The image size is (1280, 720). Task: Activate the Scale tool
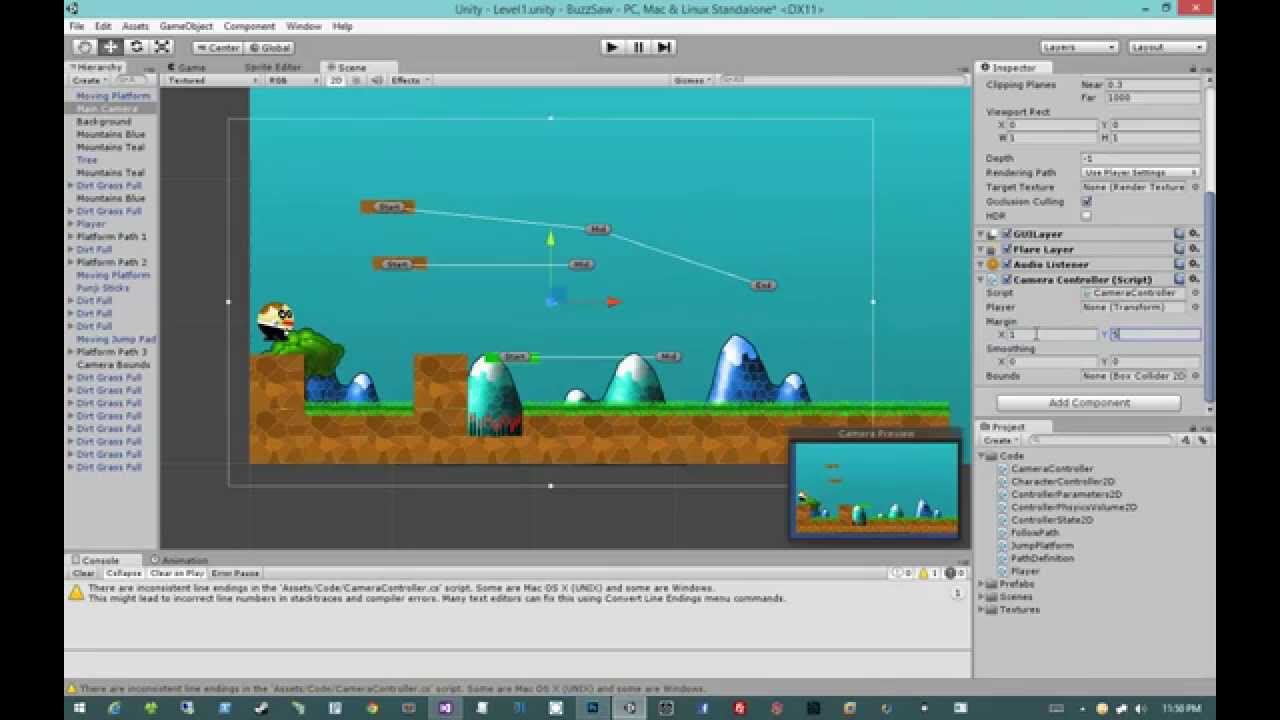coord(161,46)
